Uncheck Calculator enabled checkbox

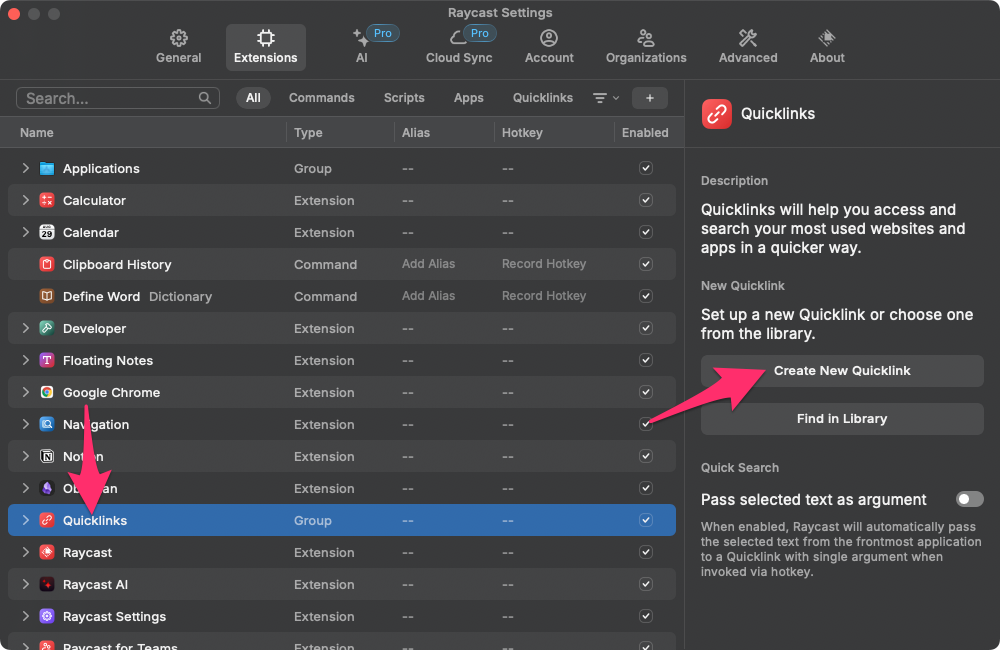pyautogui.click(x=645, y=200)
